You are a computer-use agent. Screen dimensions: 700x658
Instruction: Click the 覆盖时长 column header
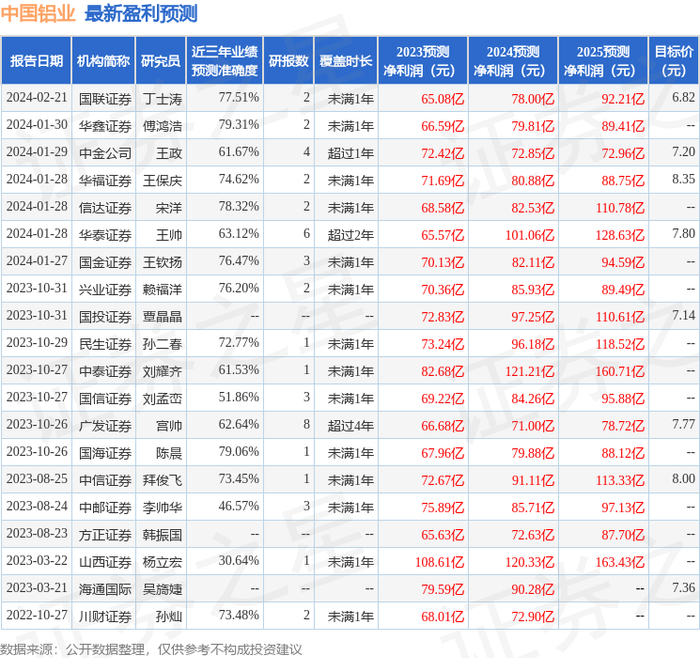tap(346, 61)
